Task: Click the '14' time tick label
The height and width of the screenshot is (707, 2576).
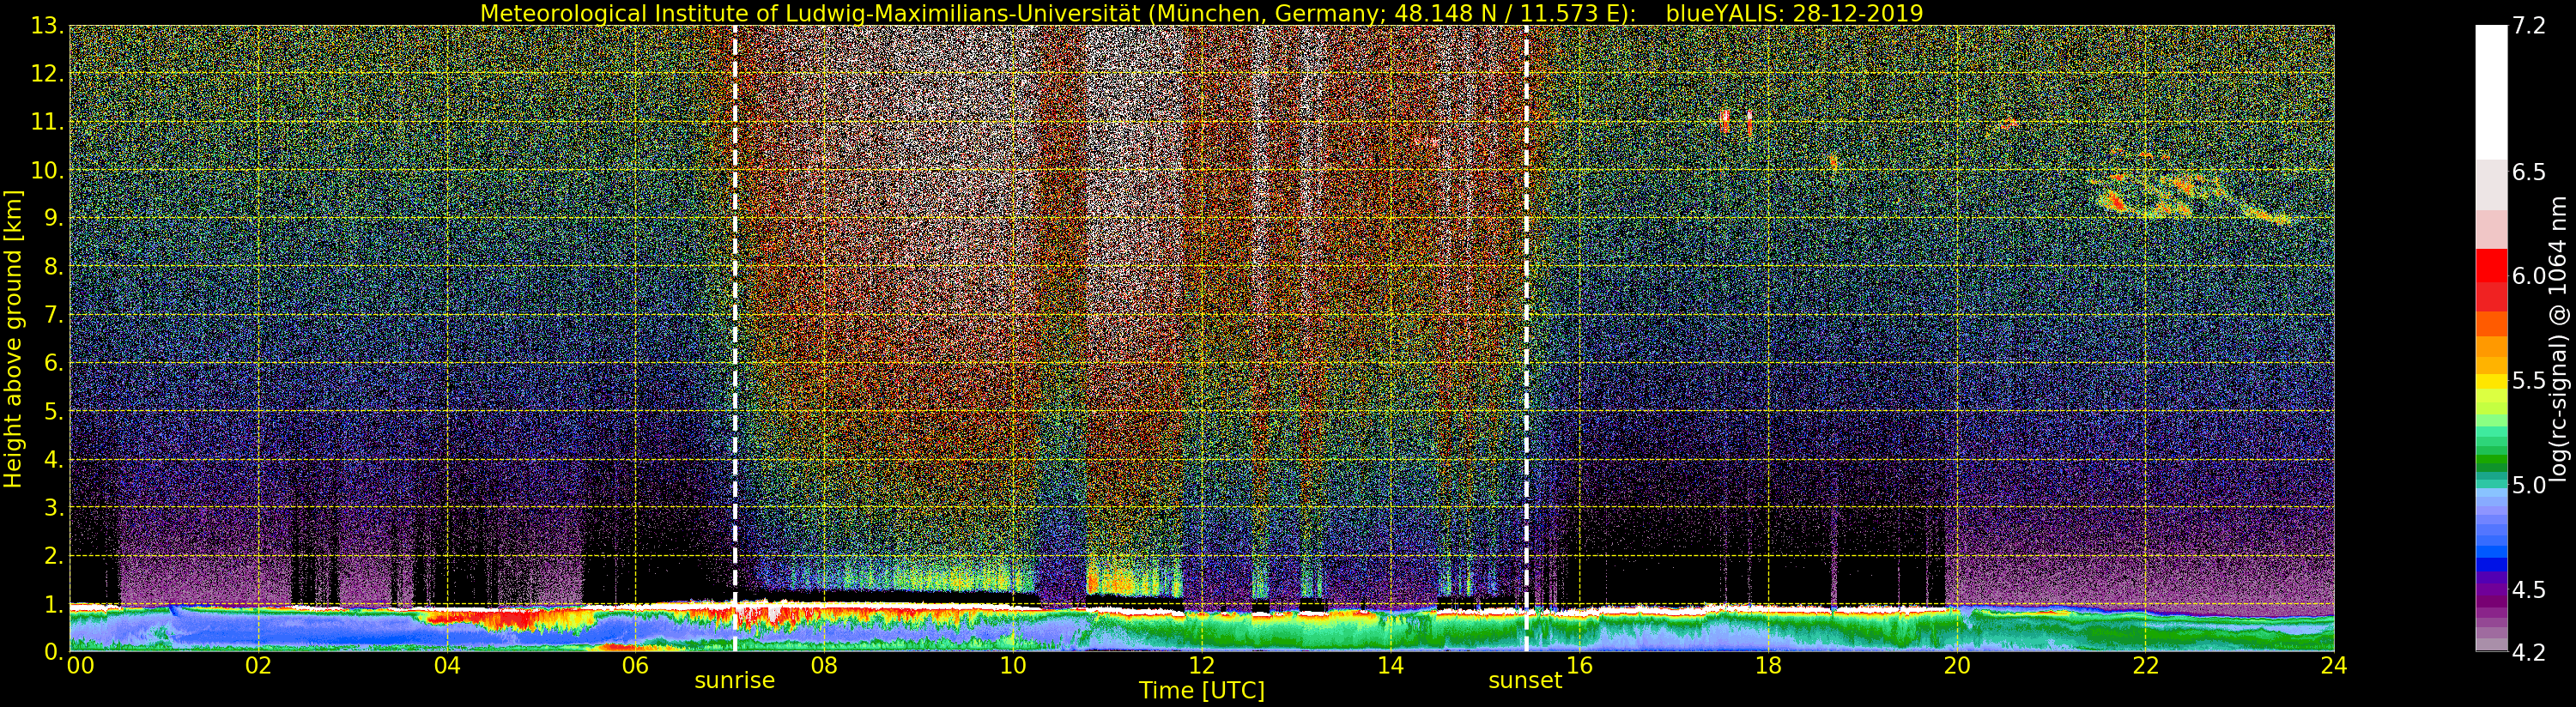Action: pyautogui.click(x=1391, y=666)
